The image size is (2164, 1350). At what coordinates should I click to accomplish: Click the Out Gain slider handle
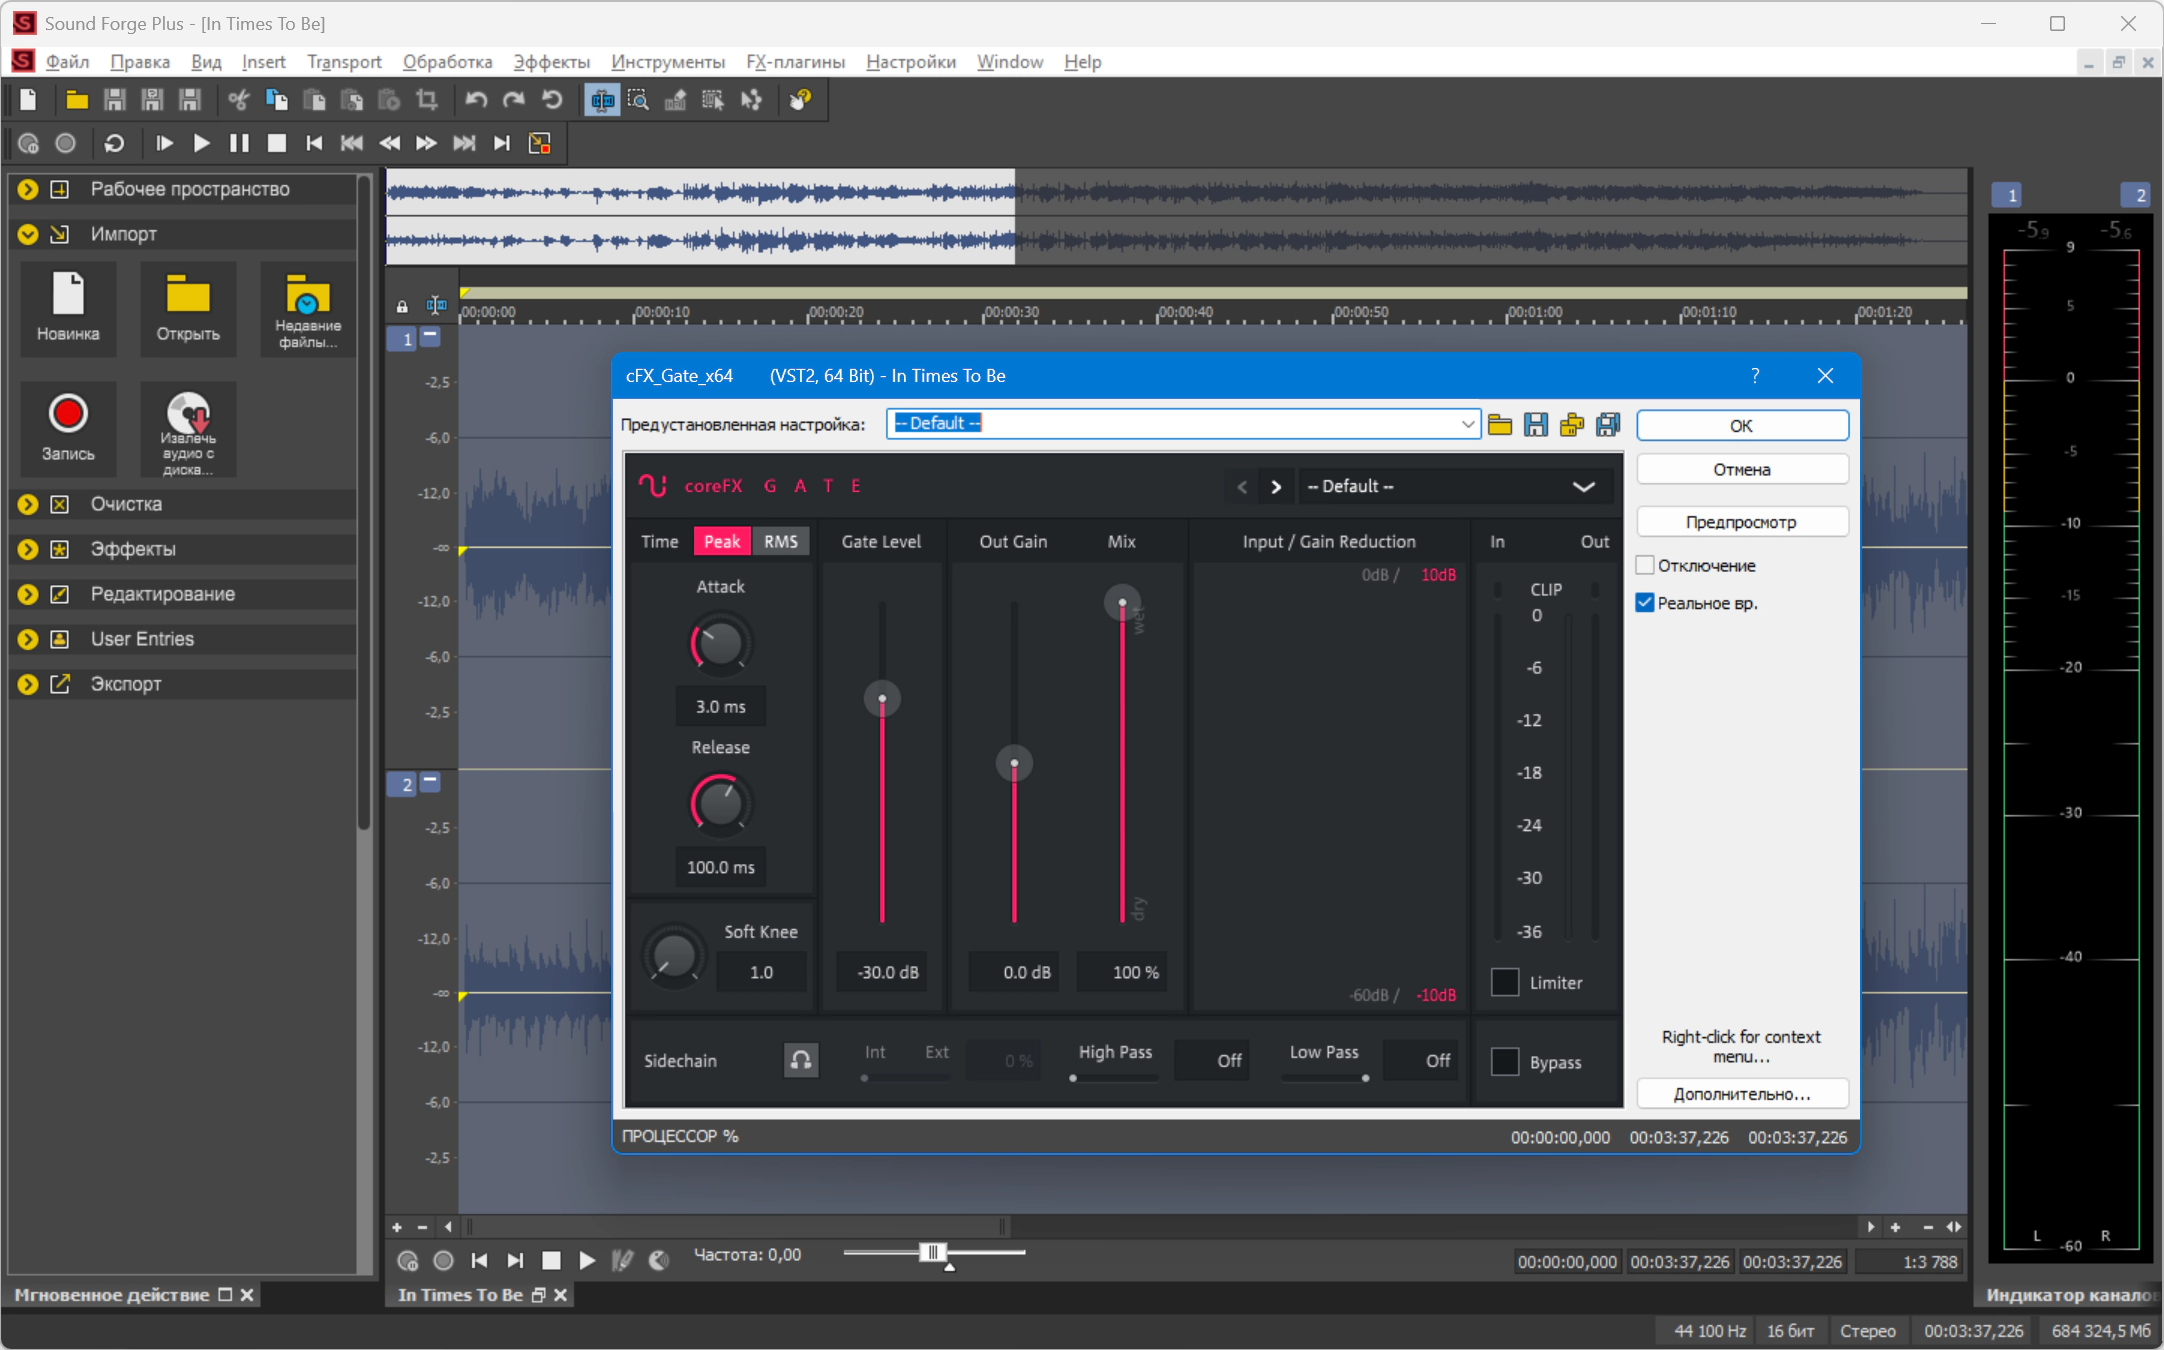1014,763
